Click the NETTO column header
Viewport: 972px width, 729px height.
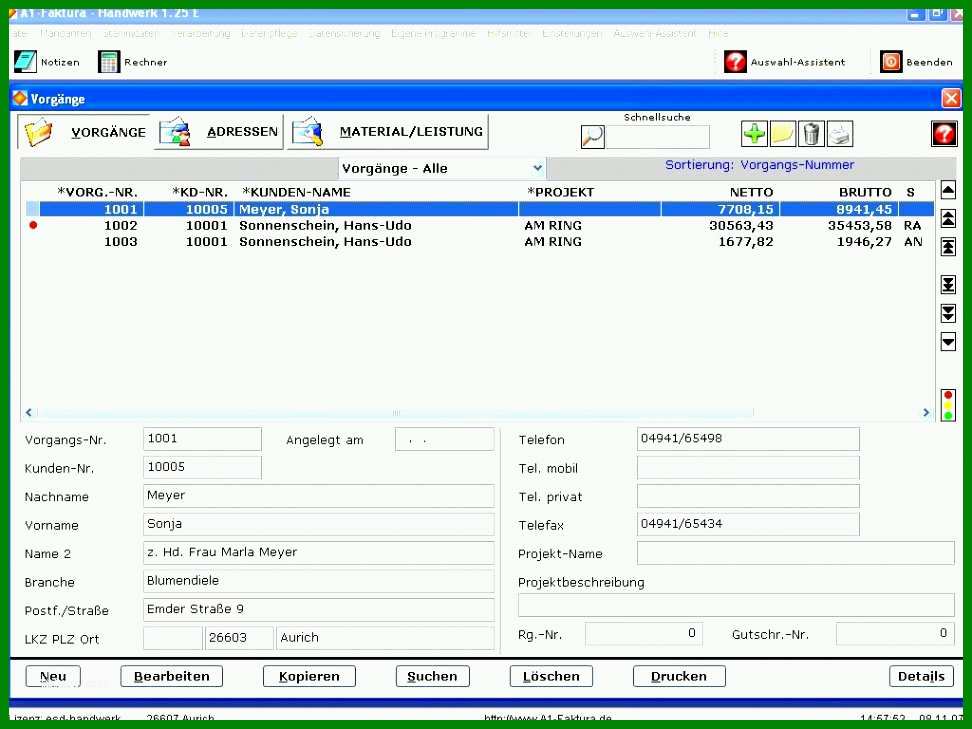point(751,192)
